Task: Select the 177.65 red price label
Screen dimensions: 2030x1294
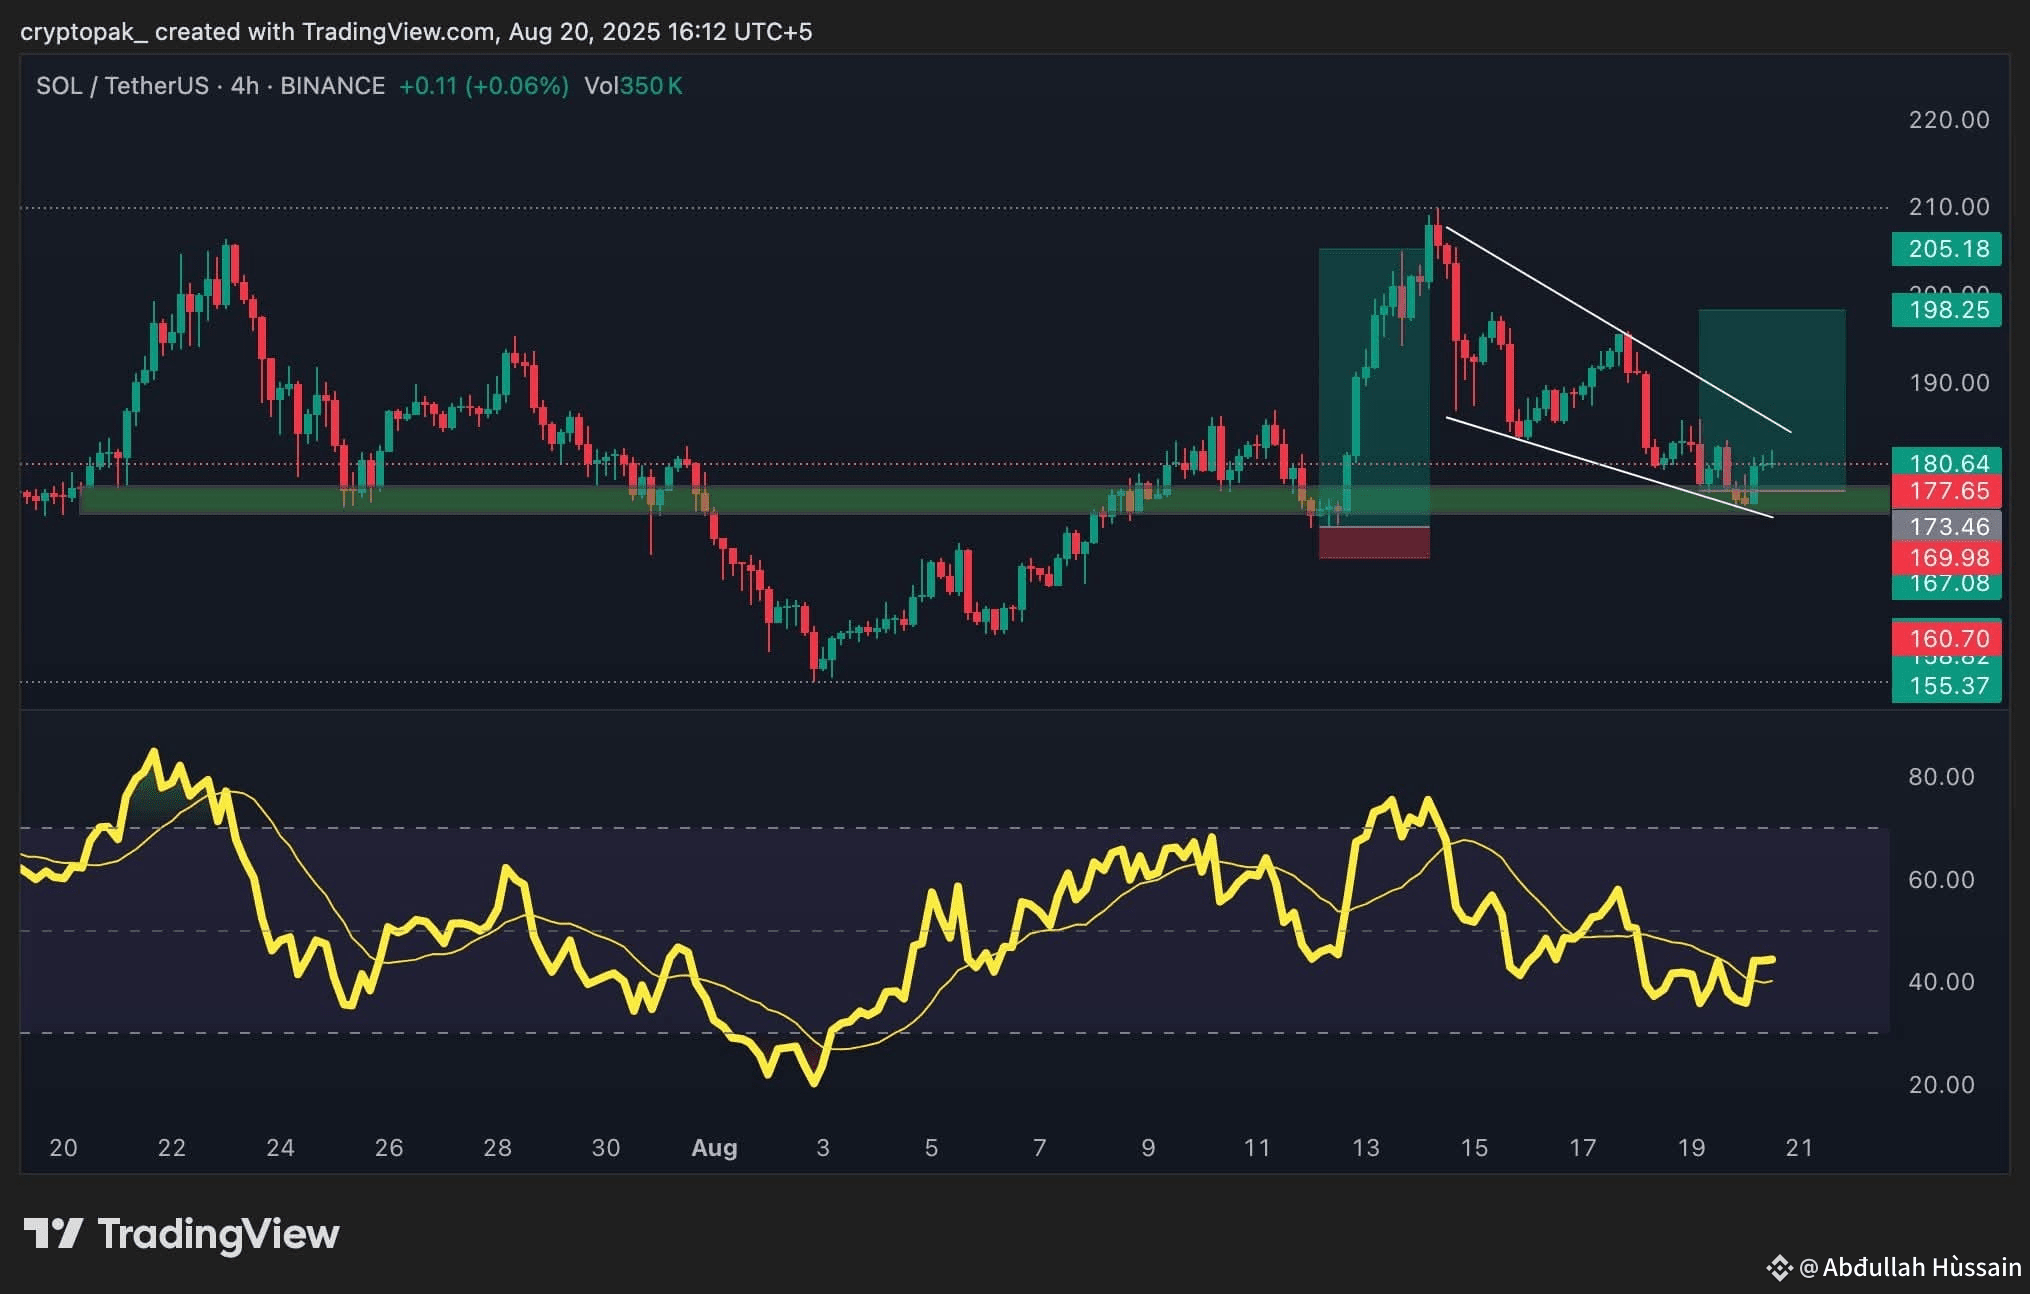Action: point(1946,491)
